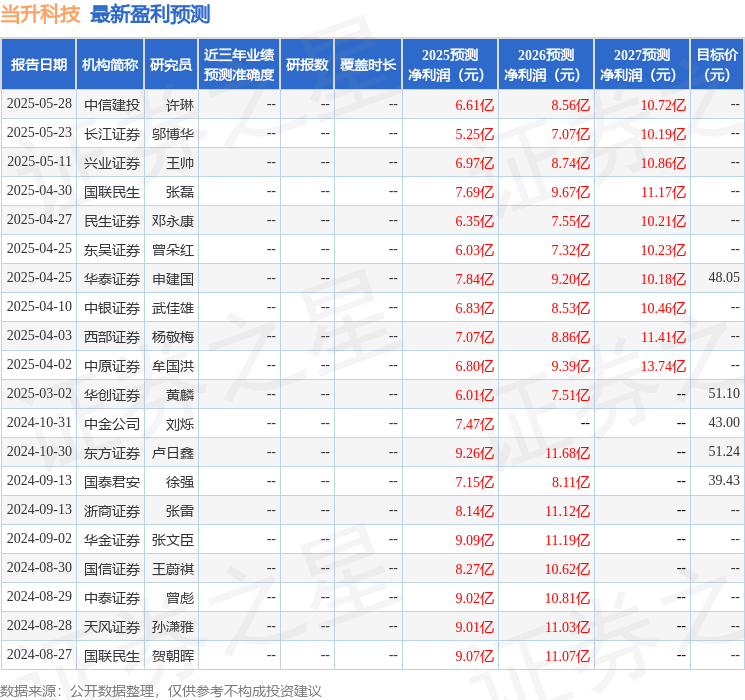
Task: Select institution 西部证券
Action: [112, 337]
